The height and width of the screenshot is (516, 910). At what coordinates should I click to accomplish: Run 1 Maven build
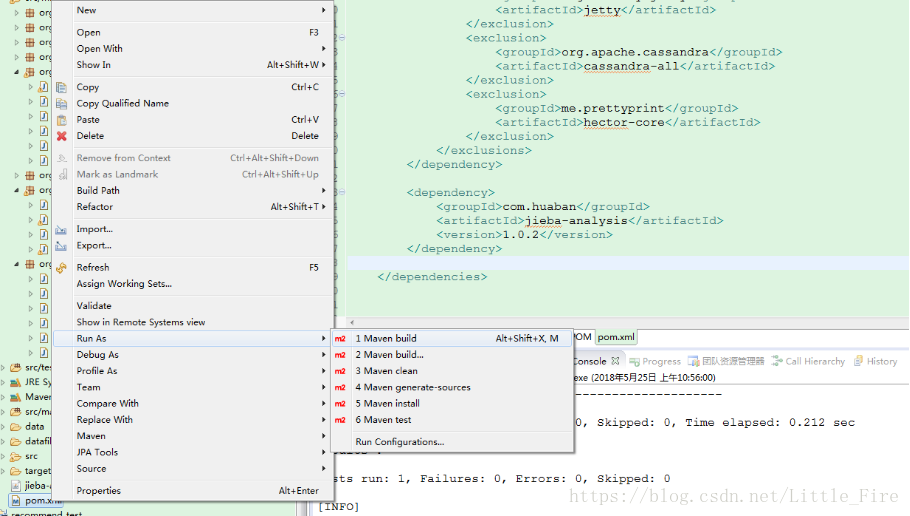click(x=452, y=338)
